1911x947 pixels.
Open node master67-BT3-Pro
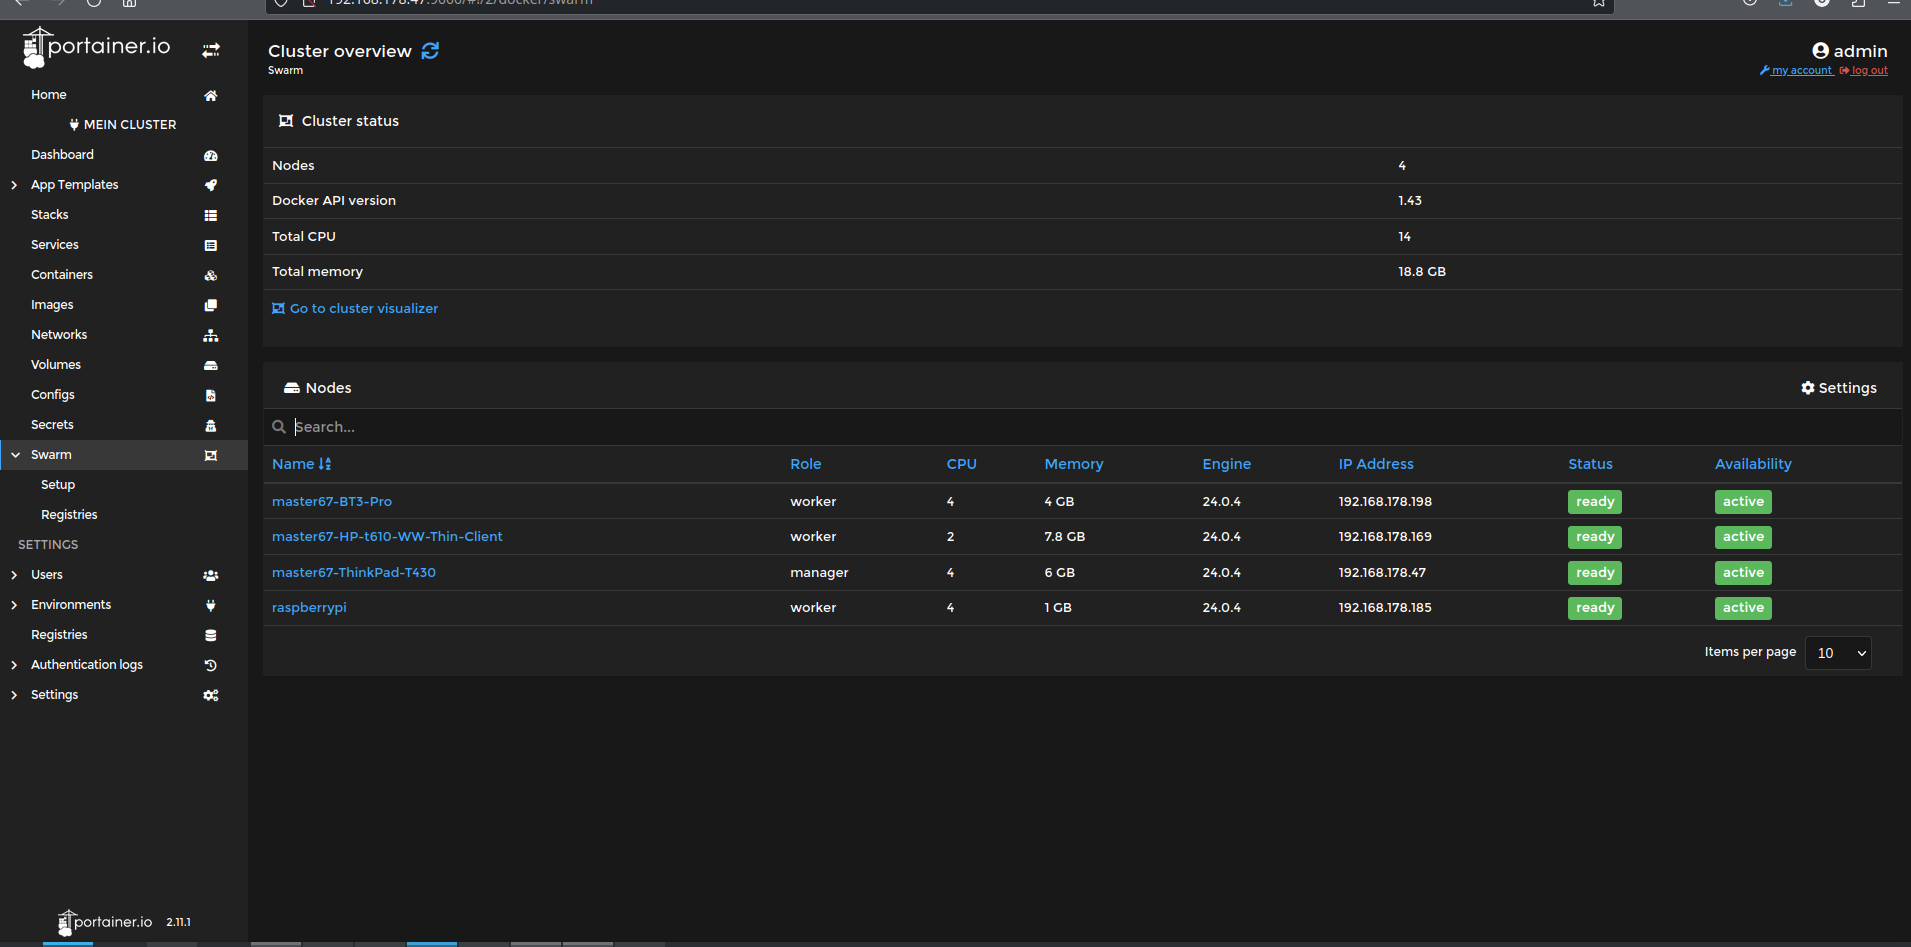point(332,502)
